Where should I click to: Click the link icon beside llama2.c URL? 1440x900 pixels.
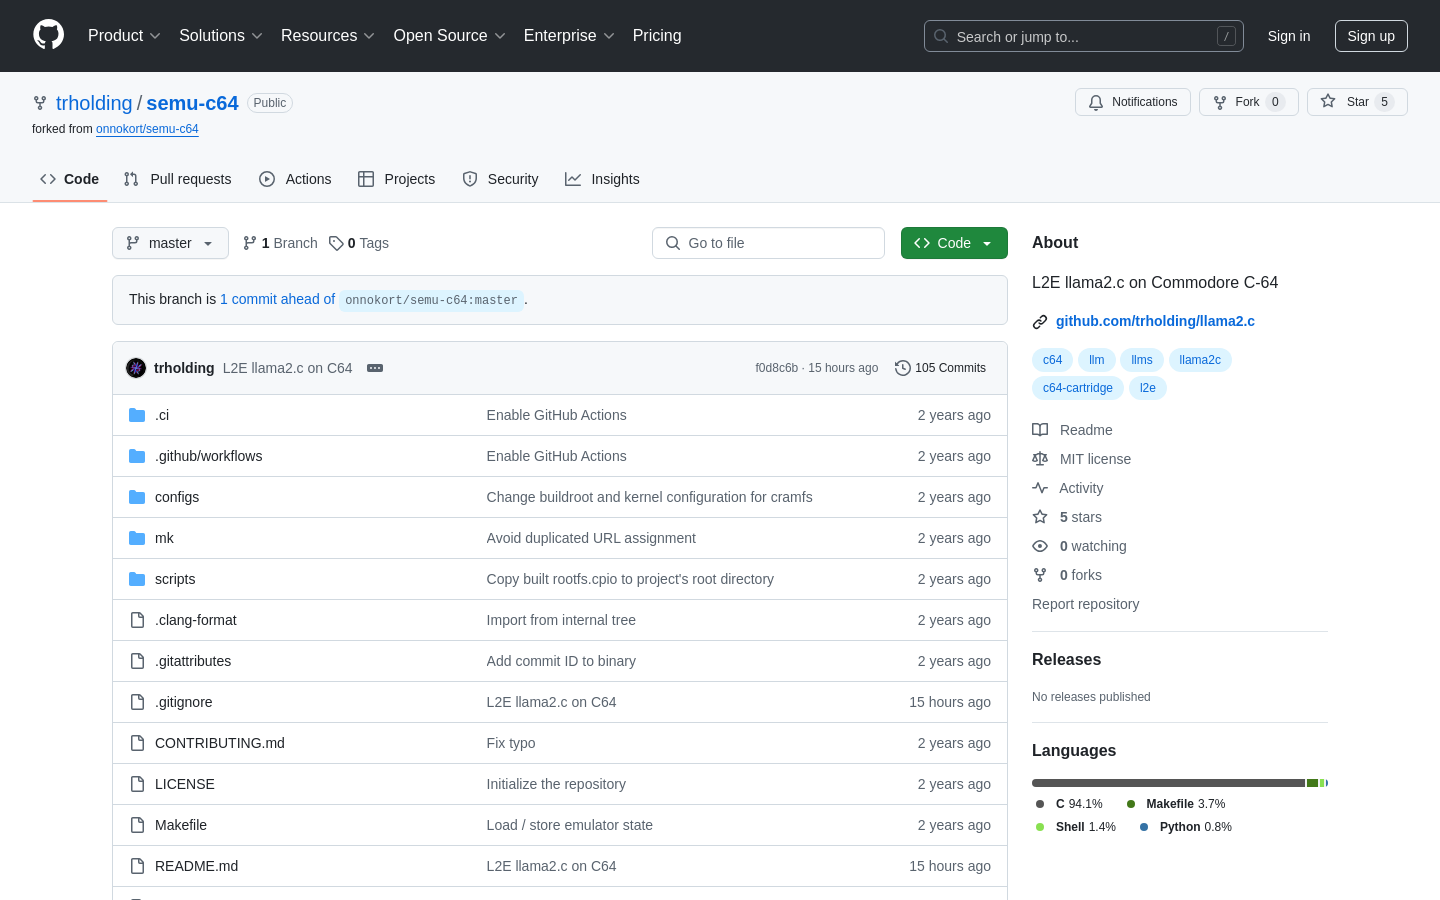tap(1040, 322)
